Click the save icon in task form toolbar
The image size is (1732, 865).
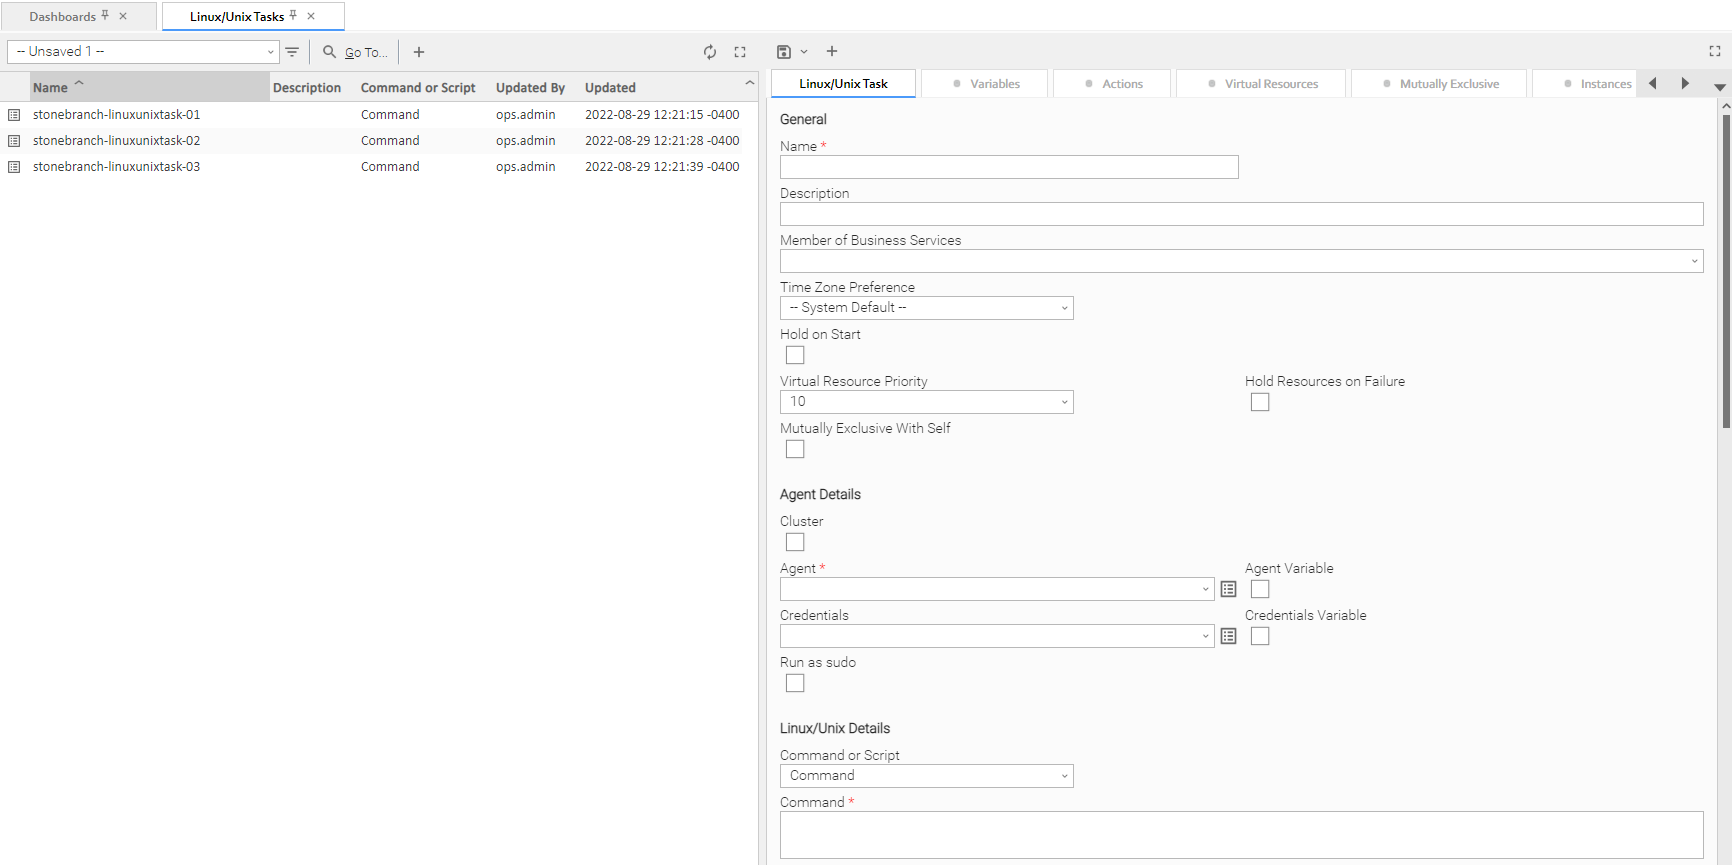[x=784, y=52]
